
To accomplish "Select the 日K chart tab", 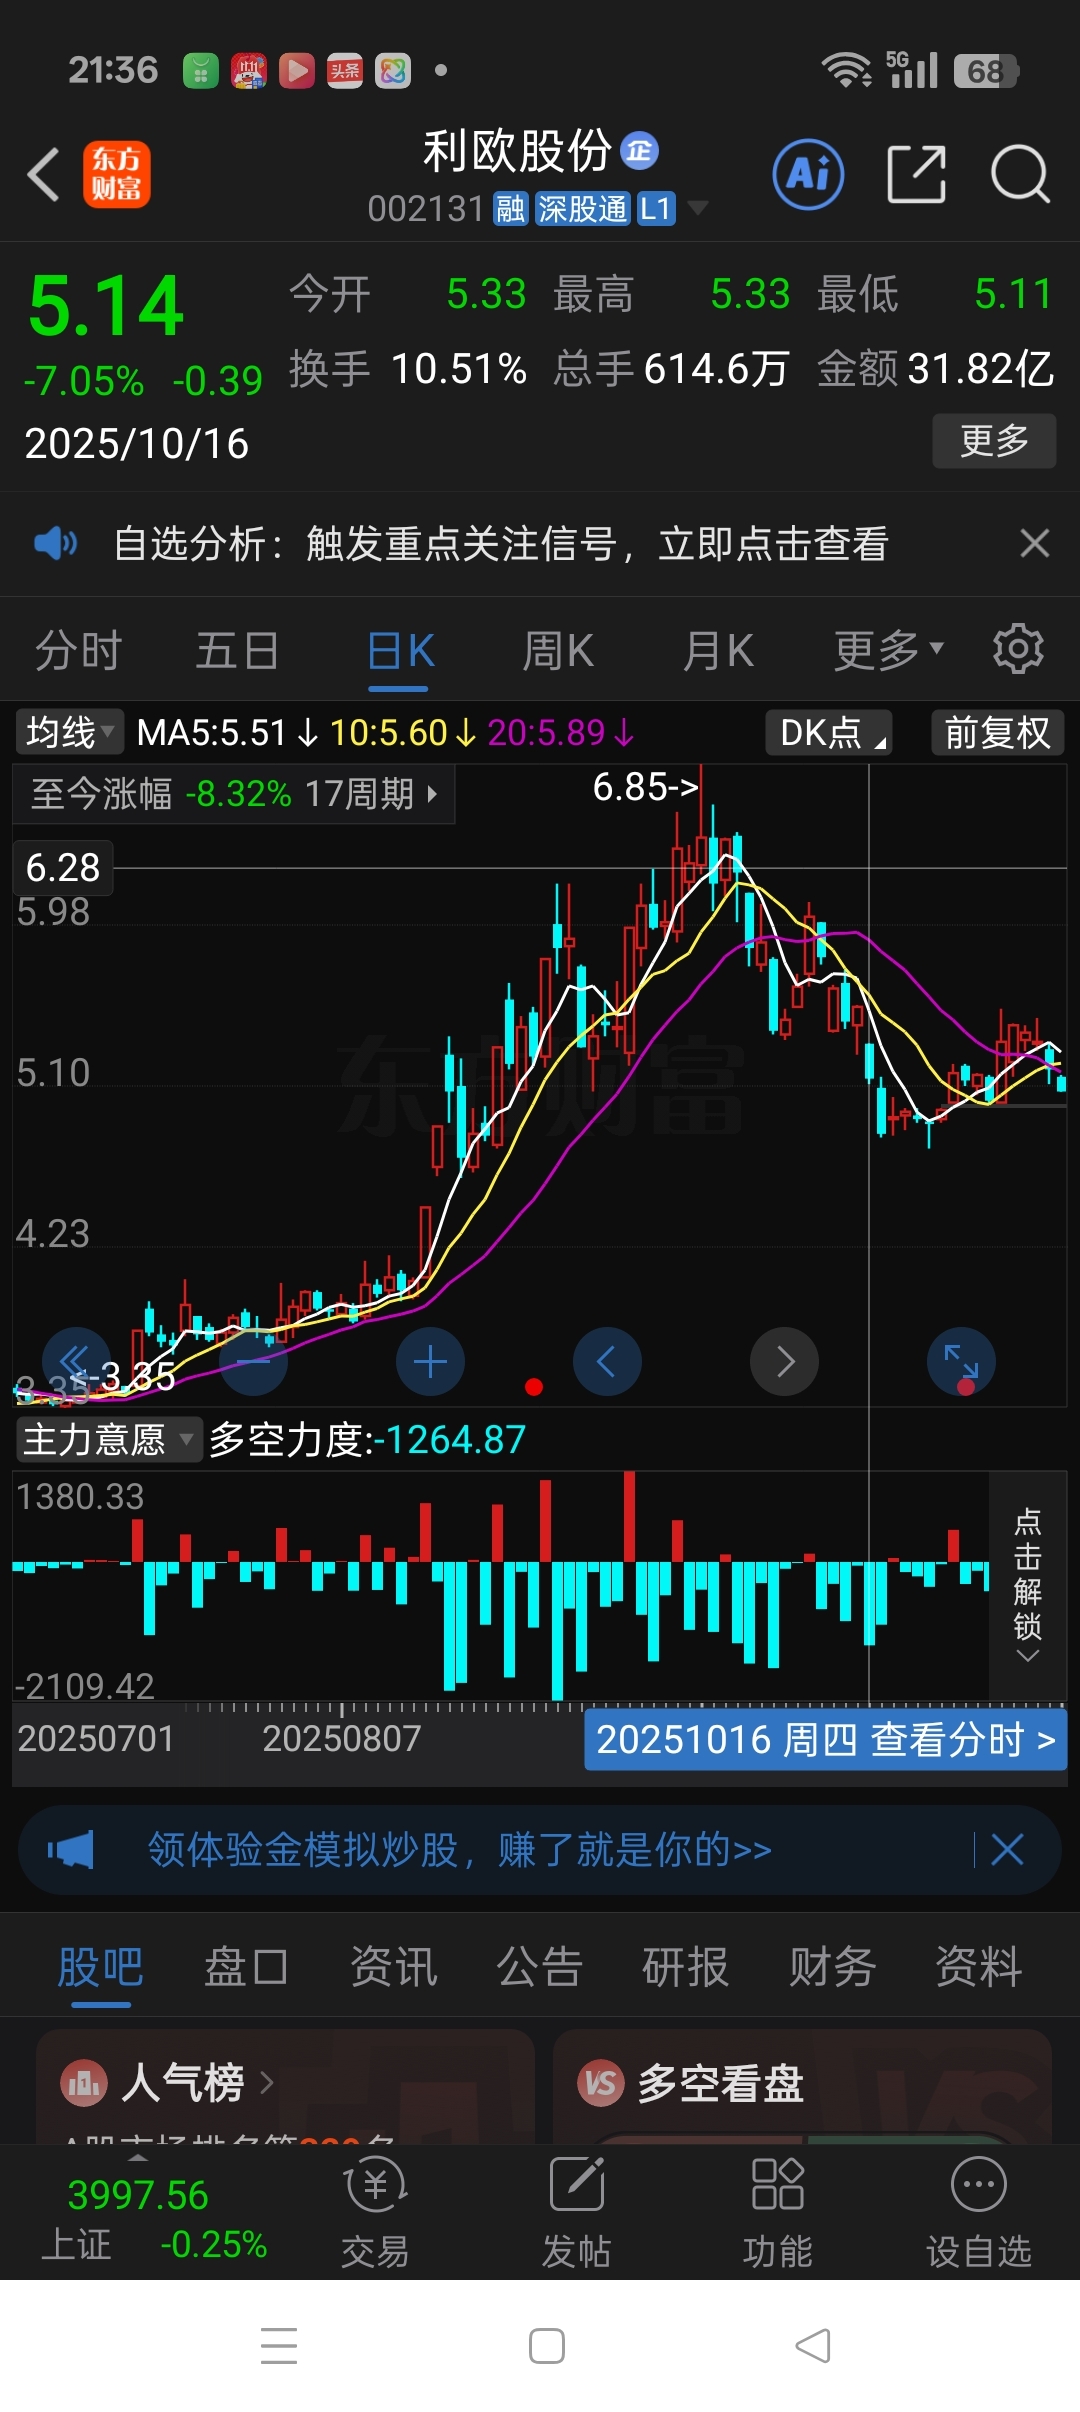I will coord(400,652).
